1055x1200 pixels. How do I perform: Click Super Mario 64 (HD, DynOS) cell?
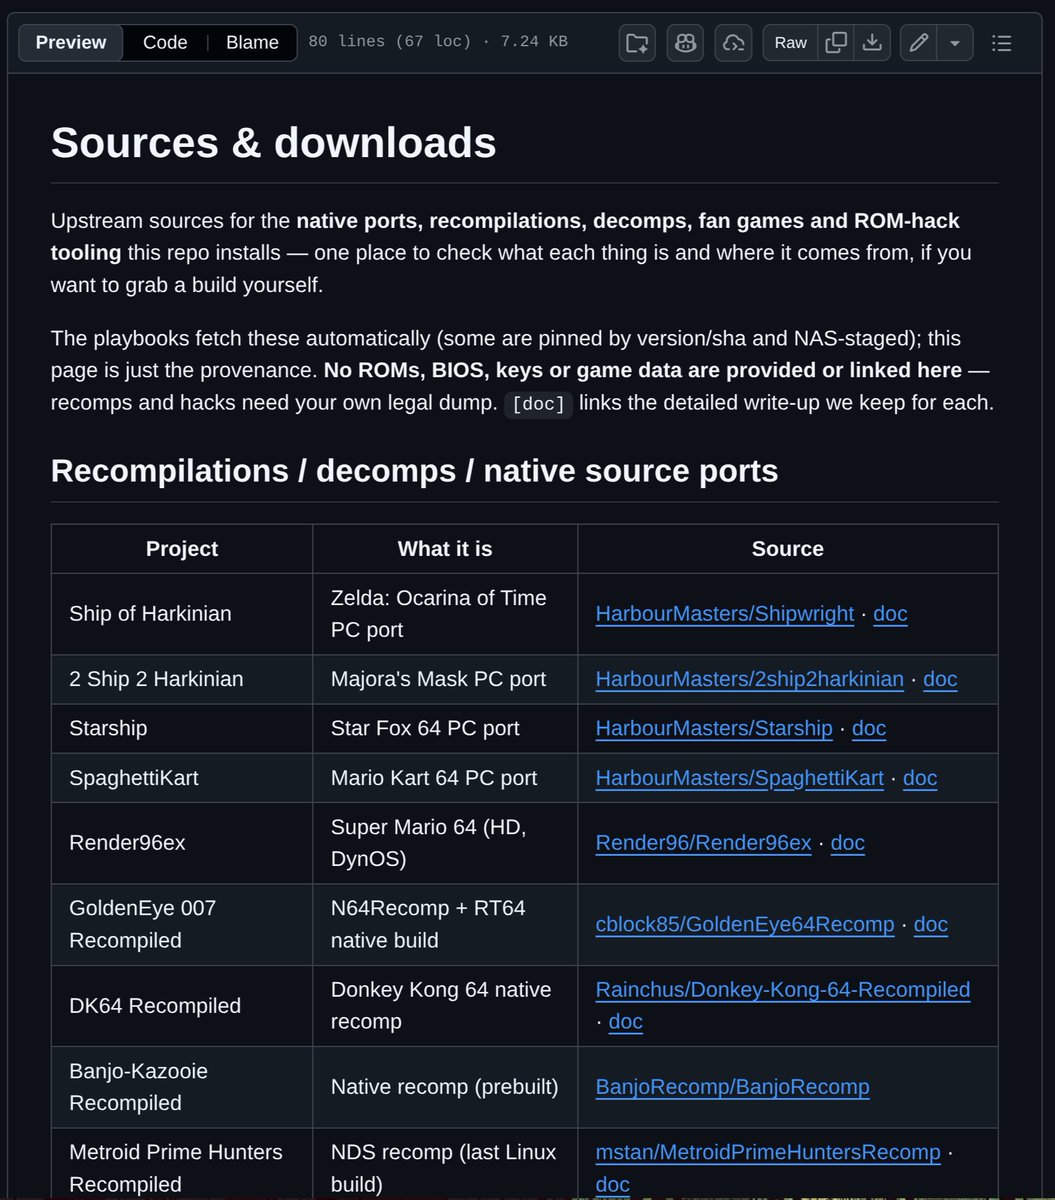[x=445, y=843]
